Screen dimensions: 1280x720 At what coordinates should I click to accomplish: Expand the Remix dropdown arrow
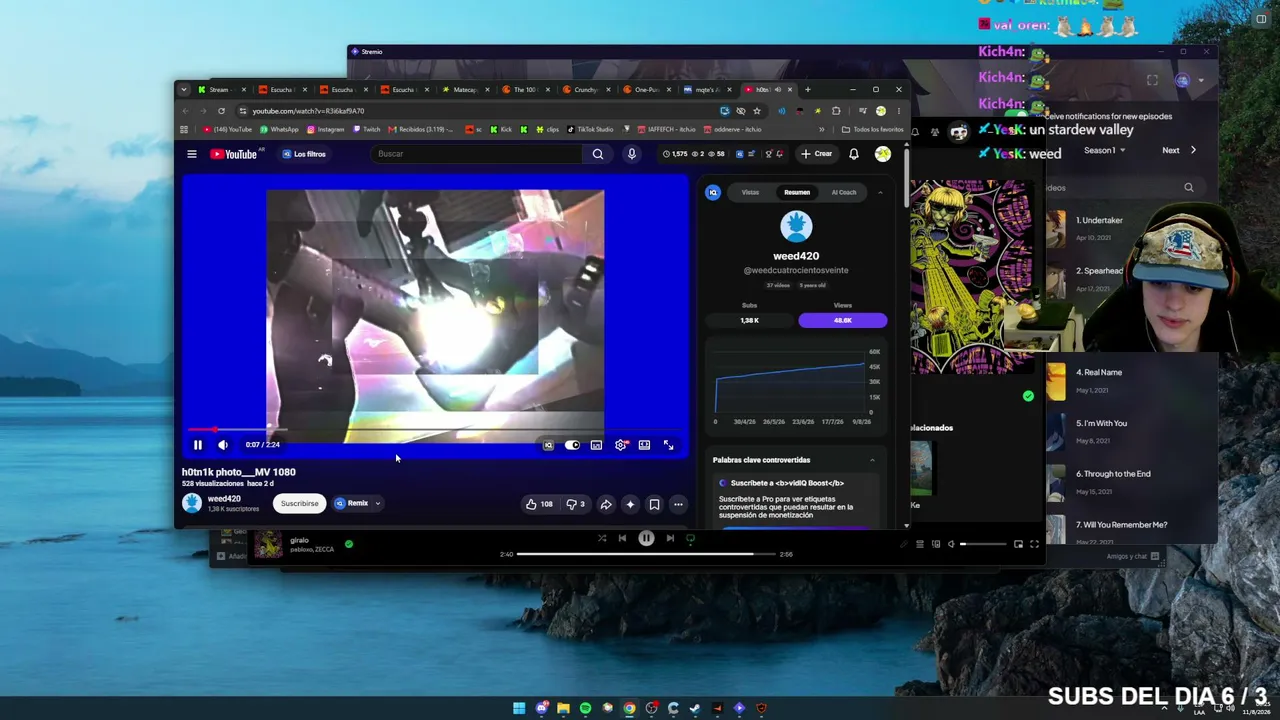[378, 503]
